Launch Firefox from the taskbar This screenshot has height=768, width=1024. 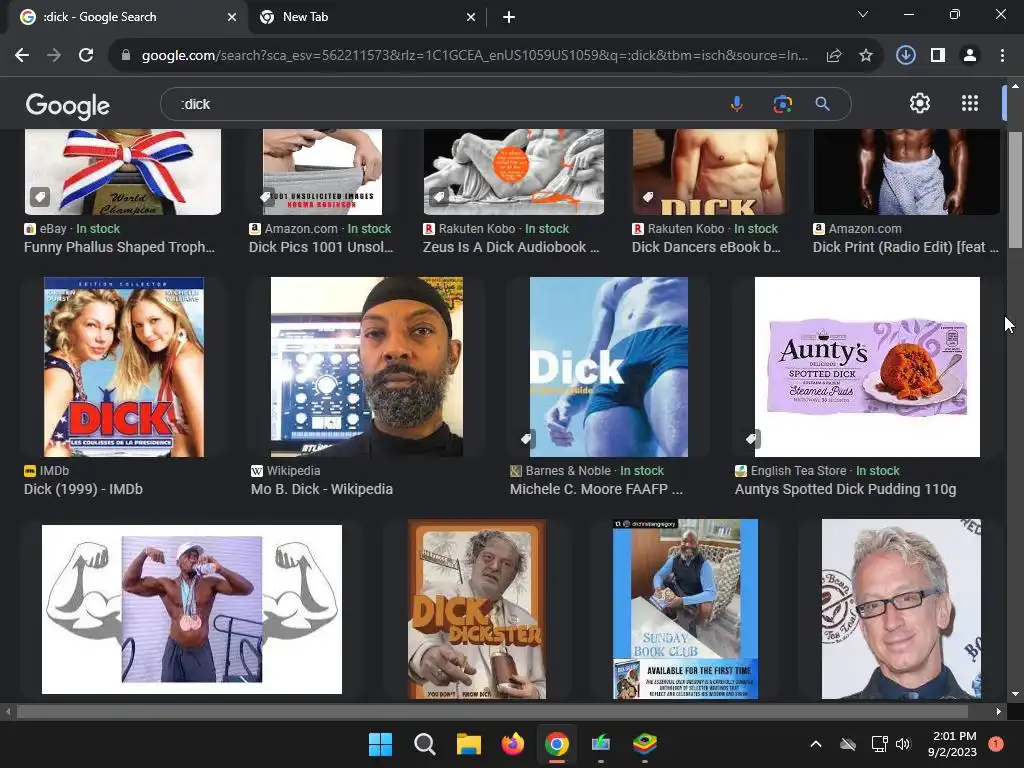click(x=513, y=744)
